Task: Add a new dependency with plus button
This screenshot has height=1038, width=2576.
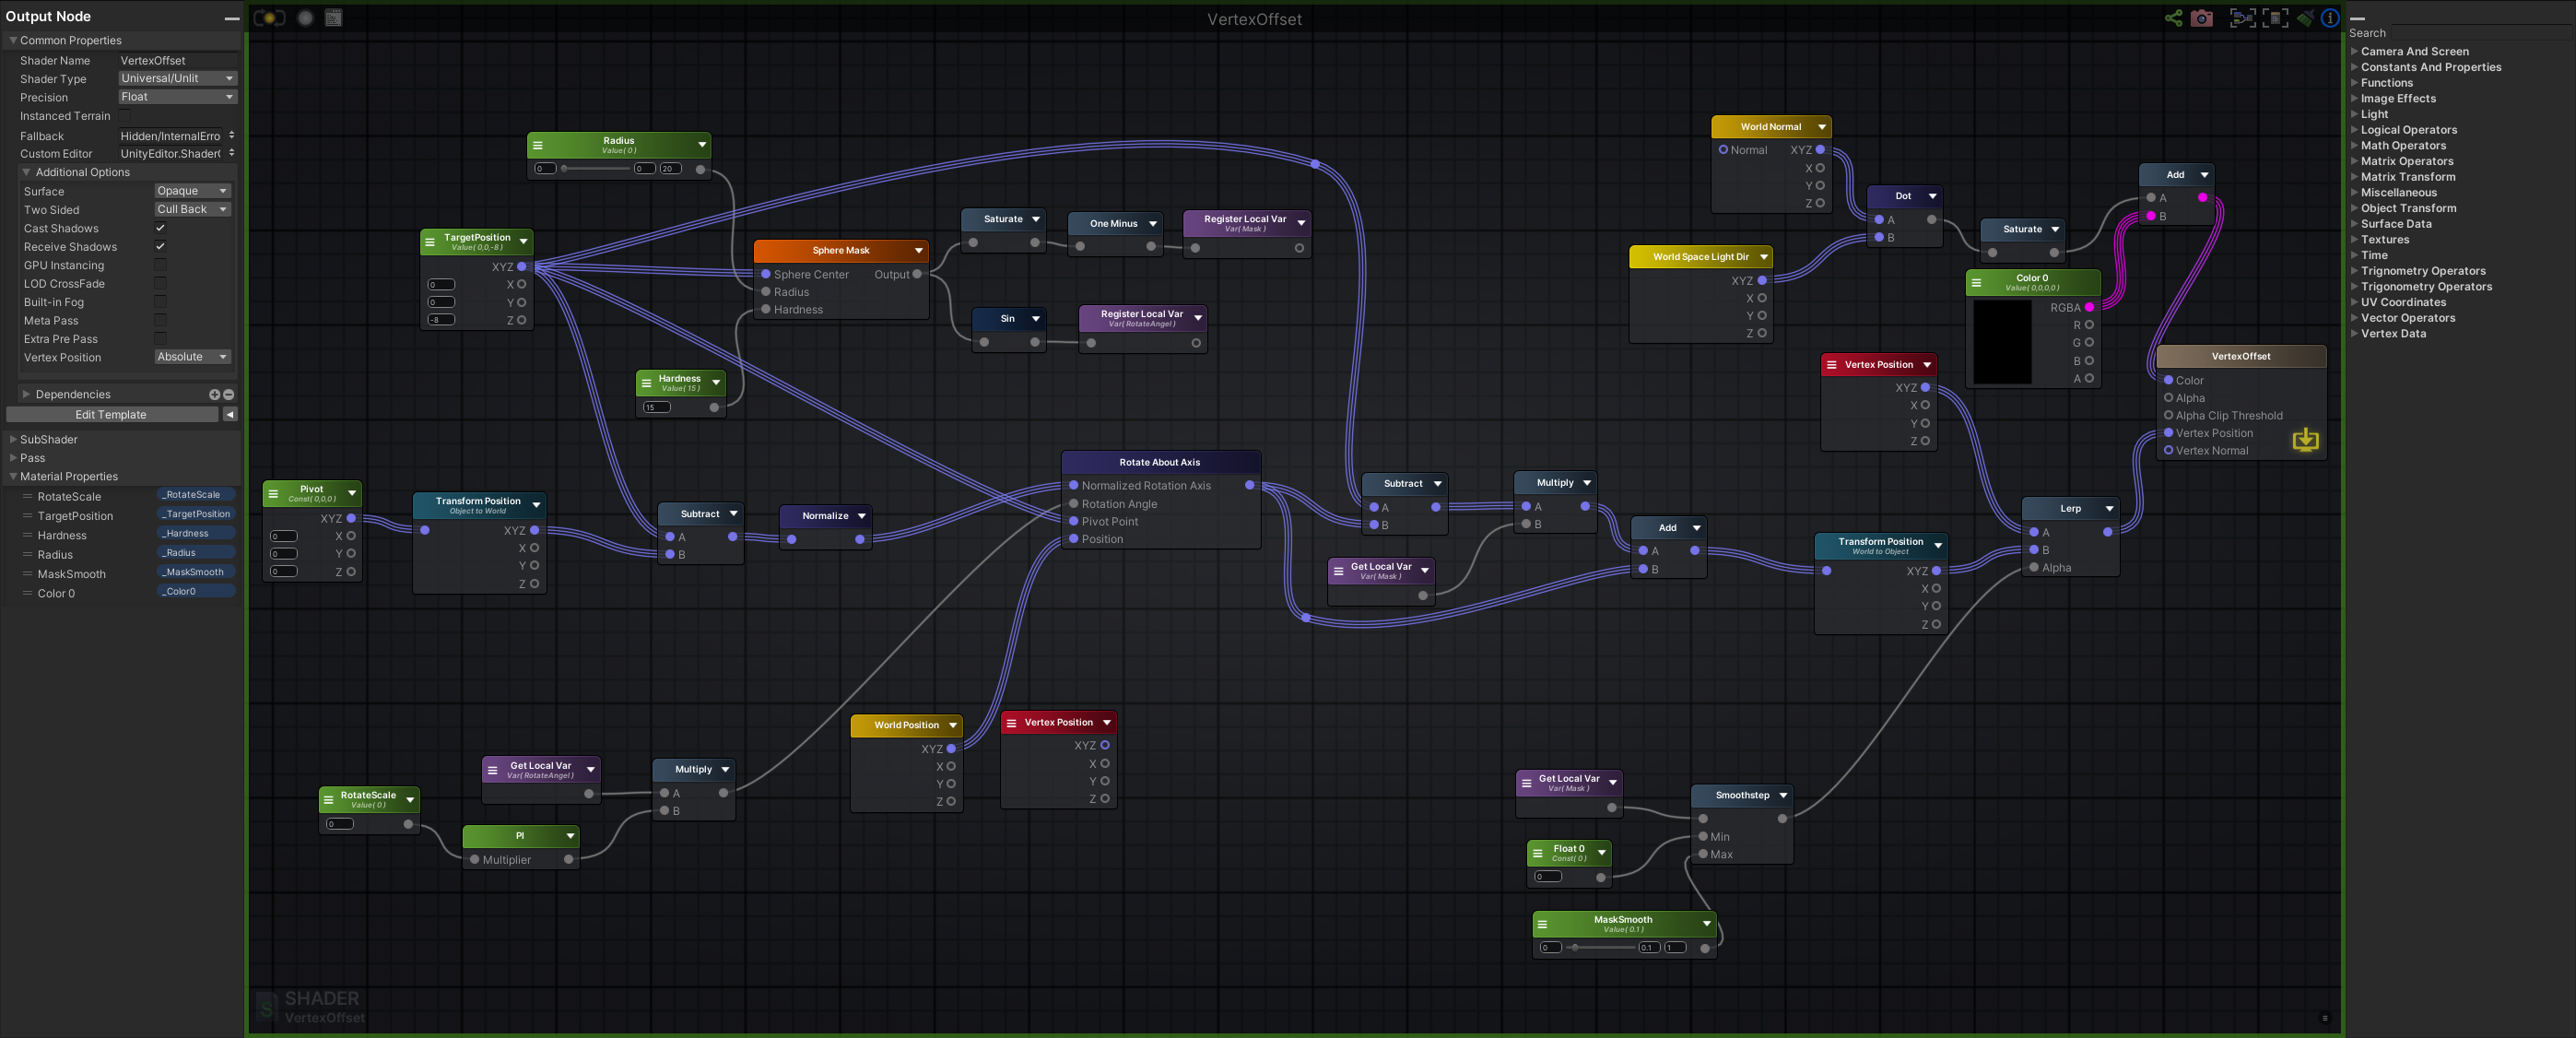Action: click(x=214, y=394)
